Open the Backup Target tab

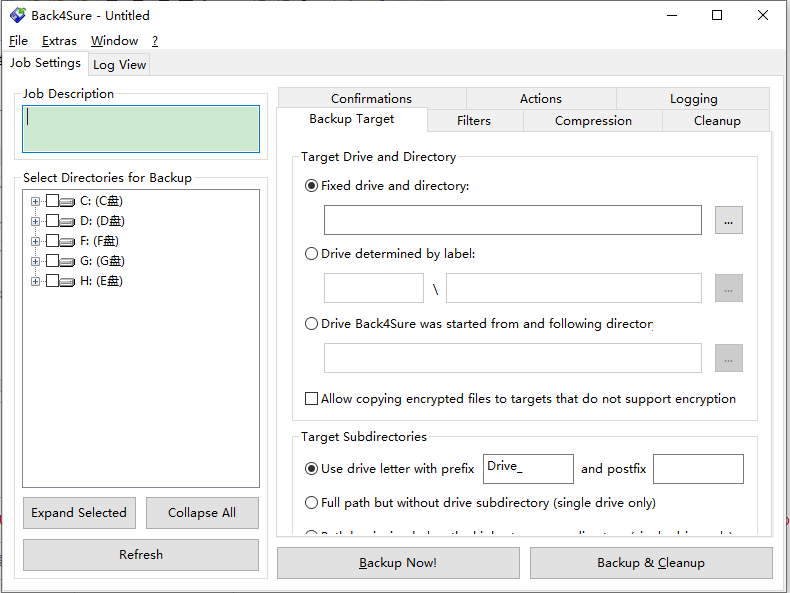click(x=352, y=119)
